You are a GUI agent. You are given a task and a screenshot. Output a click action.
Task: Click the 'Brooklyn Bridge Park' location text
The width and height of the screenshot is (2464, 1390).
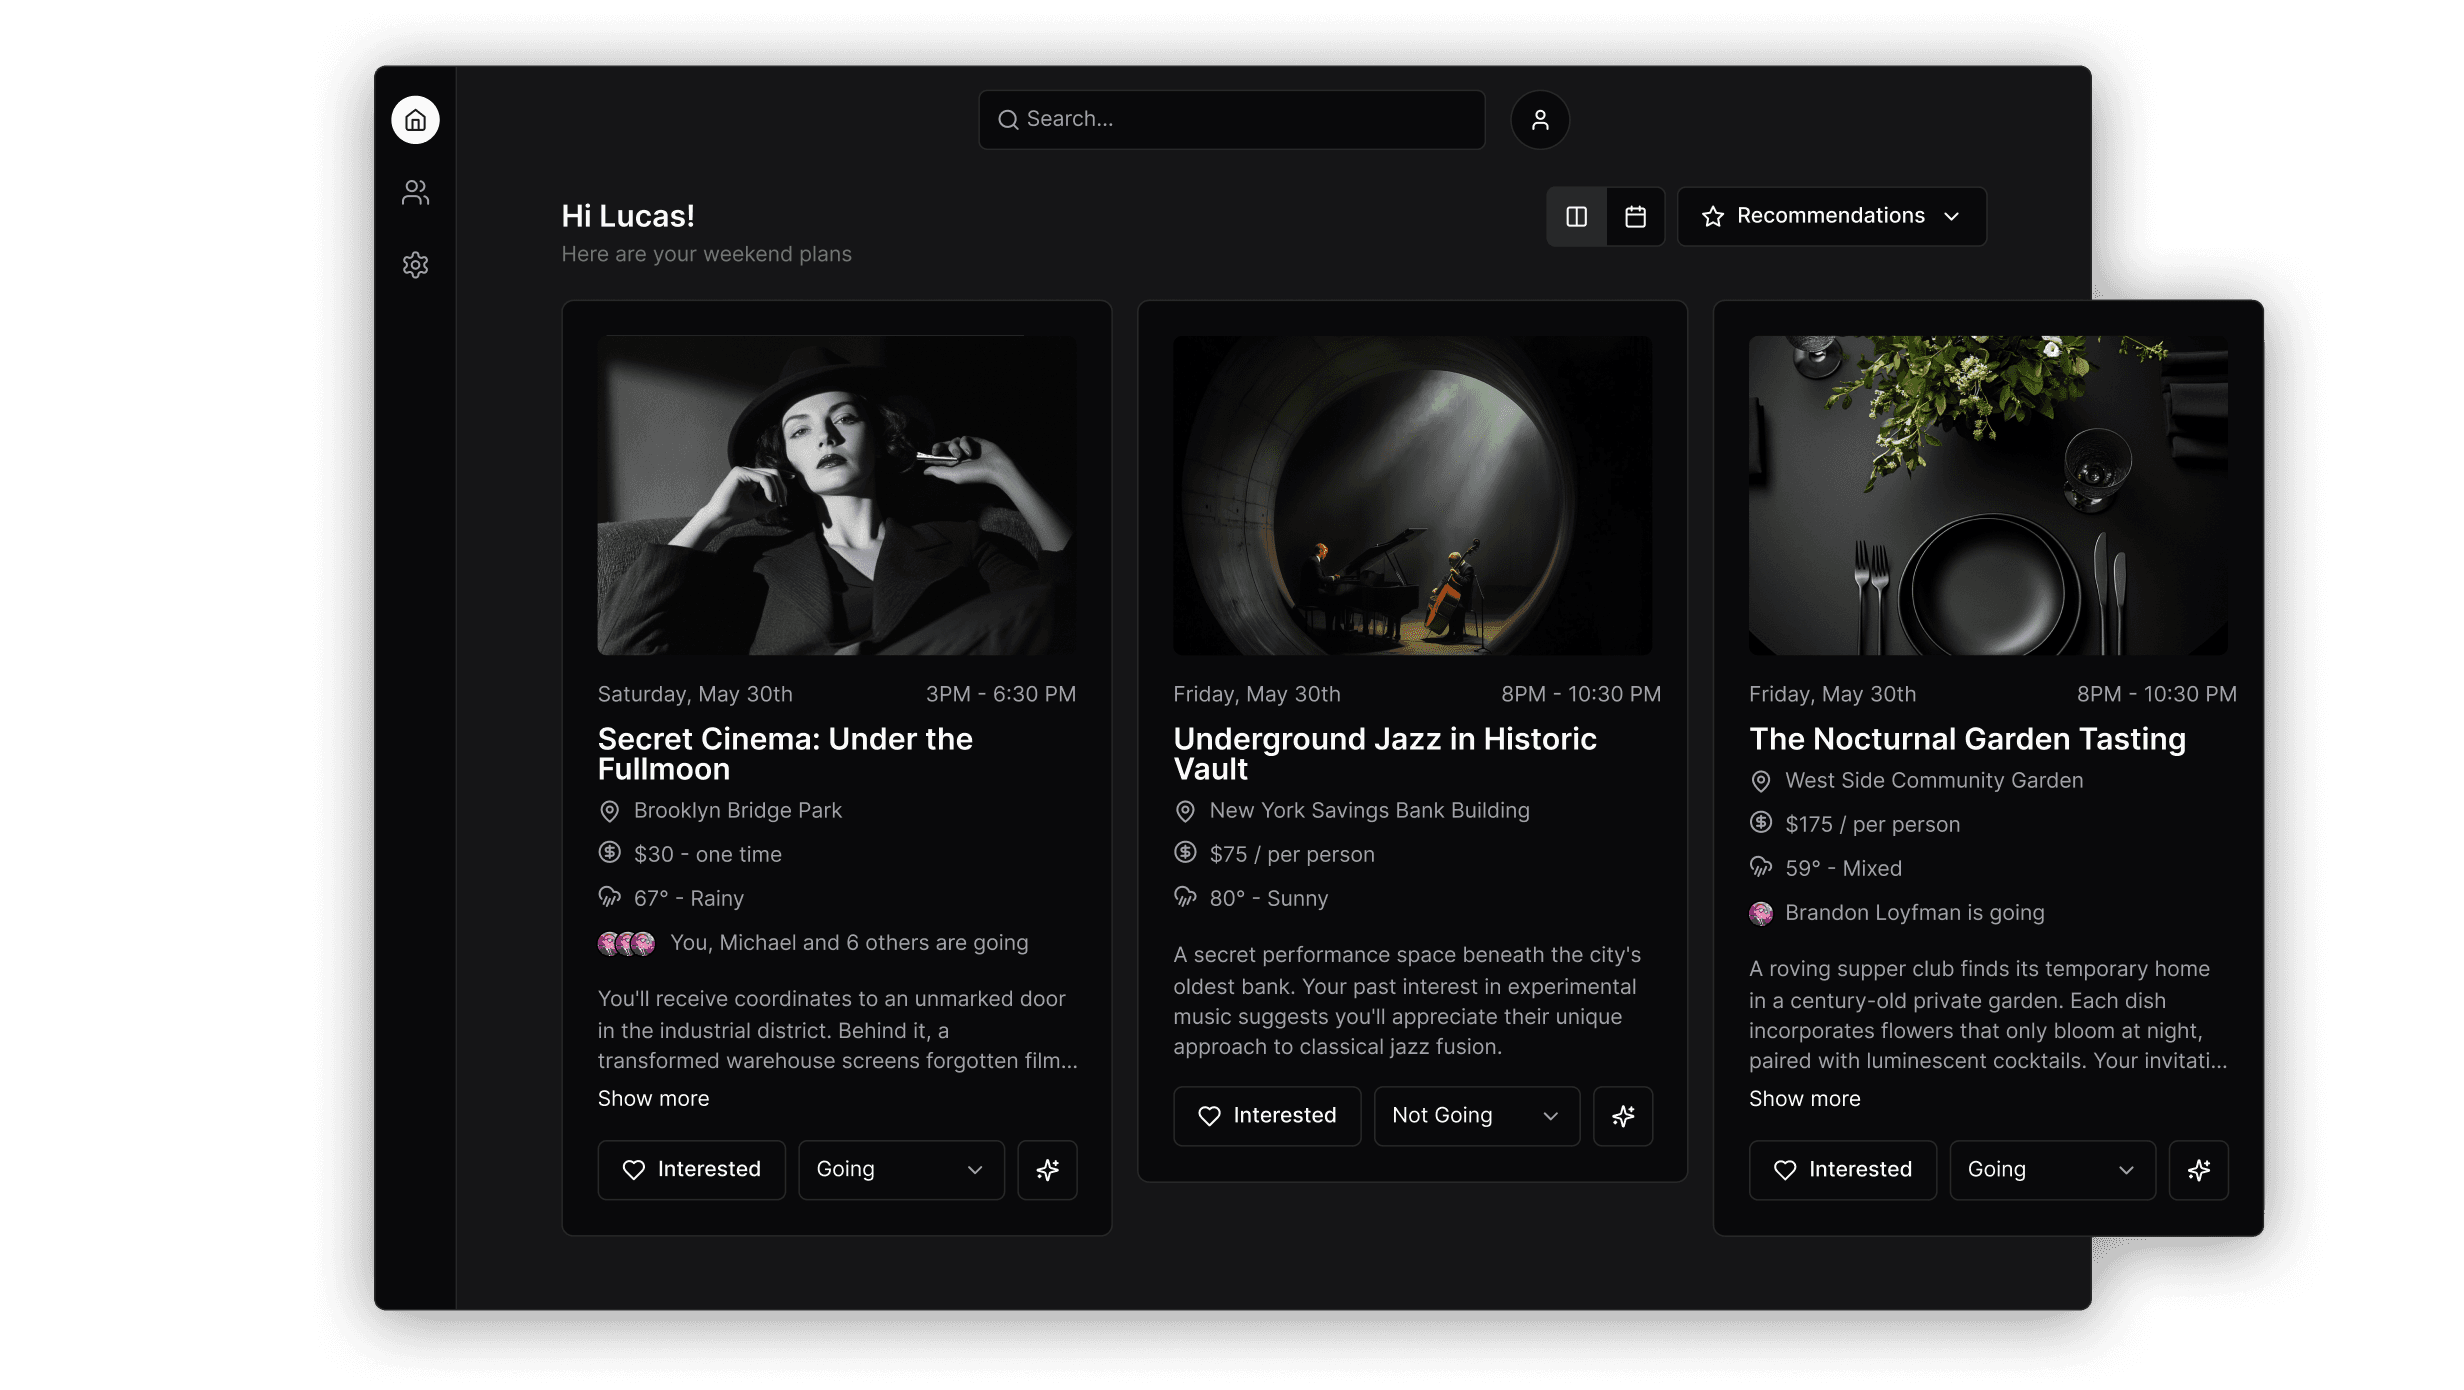pyautogui.click(x=738, y=810)
